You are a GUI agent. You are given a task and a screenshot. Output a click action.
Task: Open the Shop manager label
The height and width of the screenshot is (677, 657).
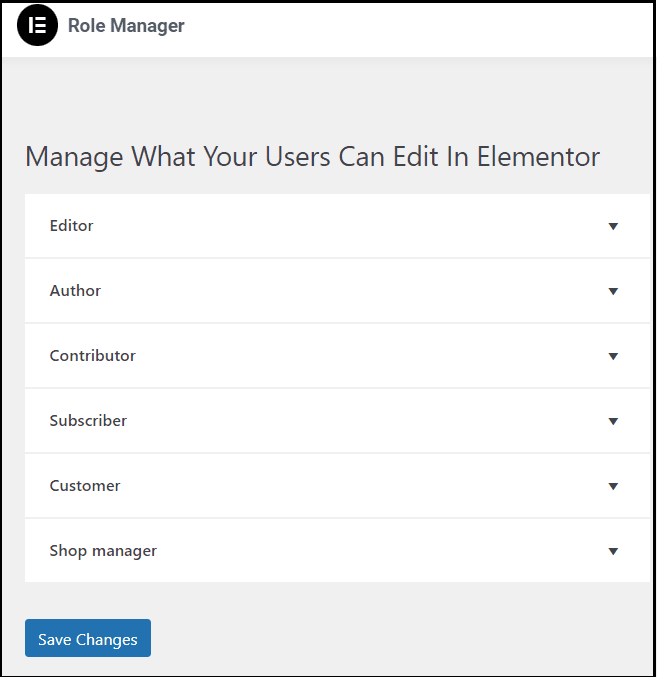[103, 551]
